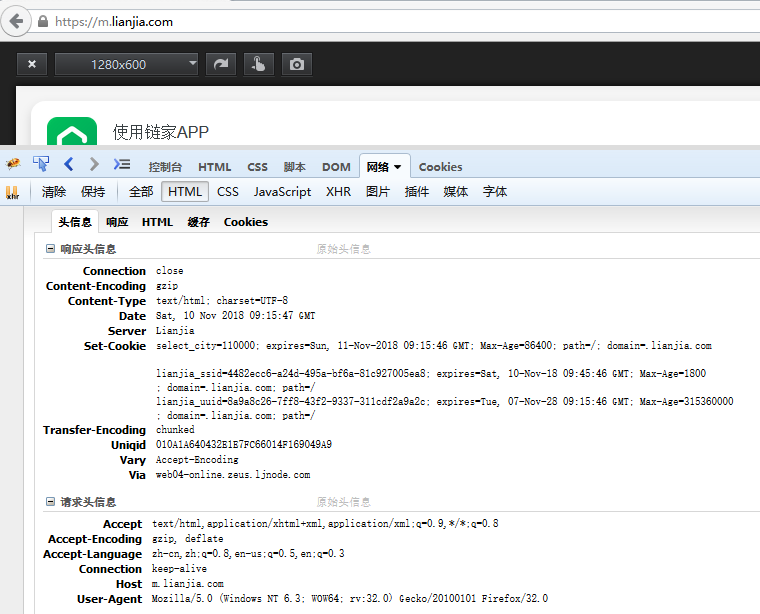The height and width of the screenshot is (614, 760).
Task: Open the DOM panel
Action: 336,167
